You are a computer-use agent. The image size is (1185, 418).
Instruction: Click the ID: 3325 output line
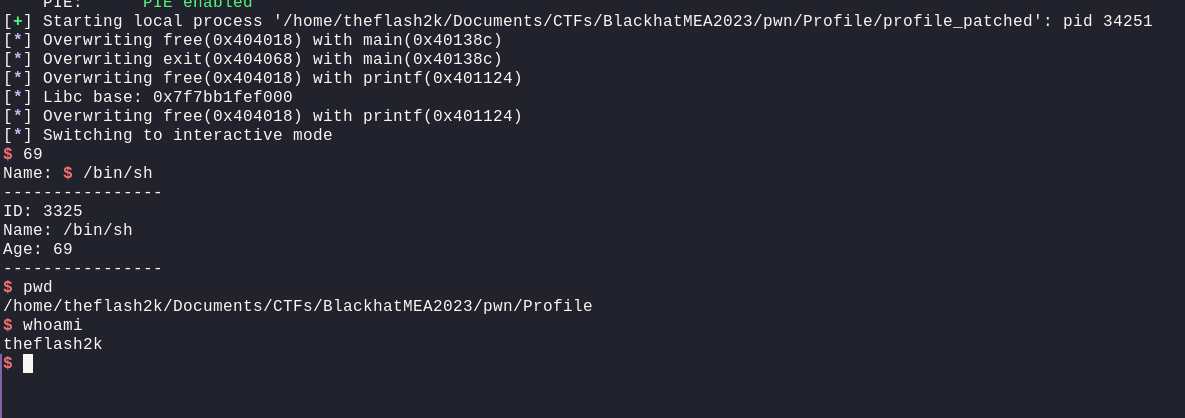(x=43, y=211)
